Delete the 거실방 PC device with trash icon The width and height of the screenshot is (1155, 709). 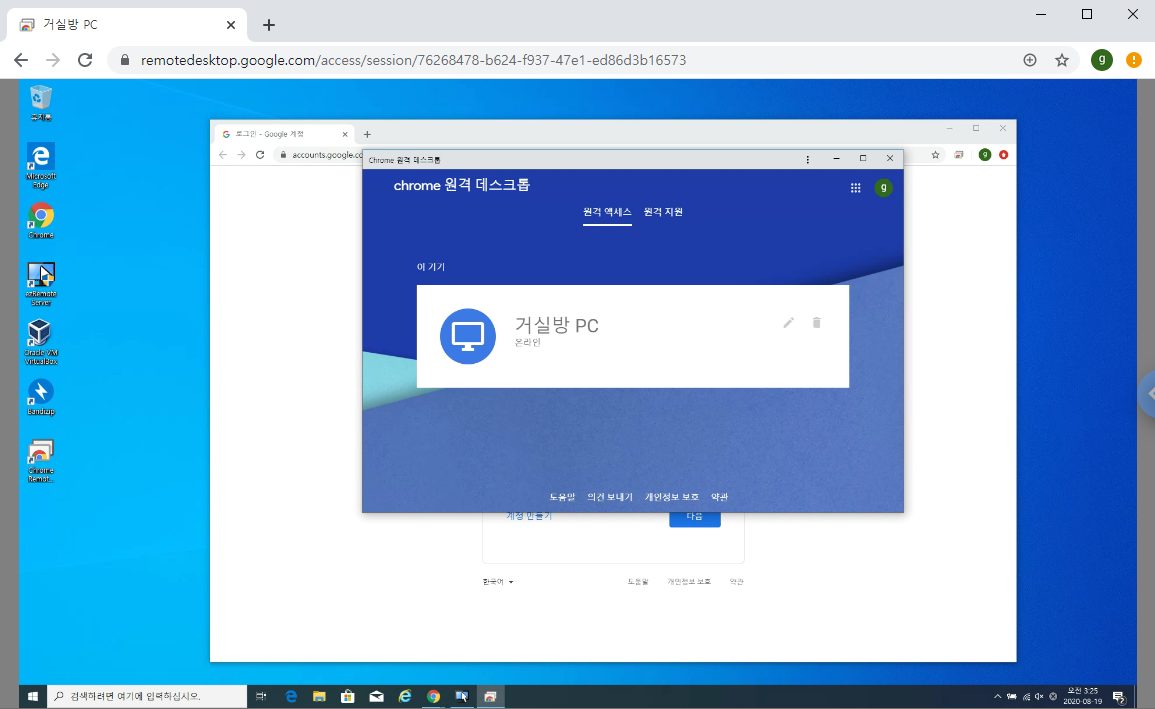coord(816,322)
